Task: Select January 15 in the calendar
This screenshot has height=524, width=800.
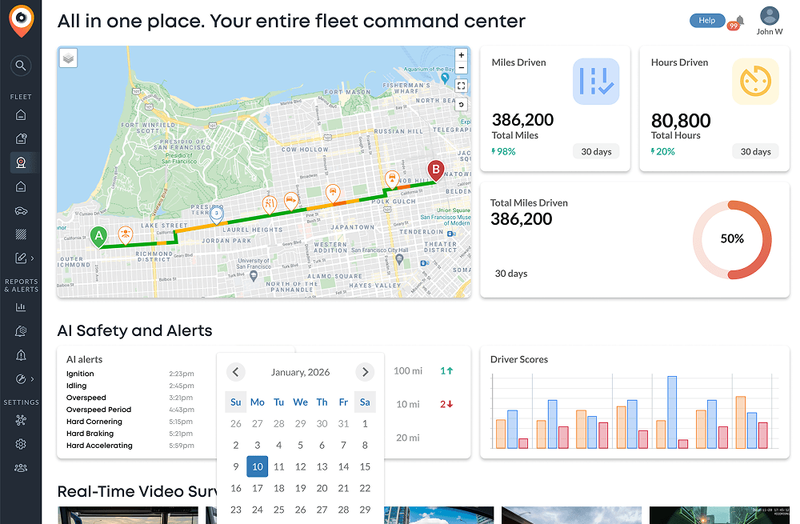Action: click(x=365, y=467)
